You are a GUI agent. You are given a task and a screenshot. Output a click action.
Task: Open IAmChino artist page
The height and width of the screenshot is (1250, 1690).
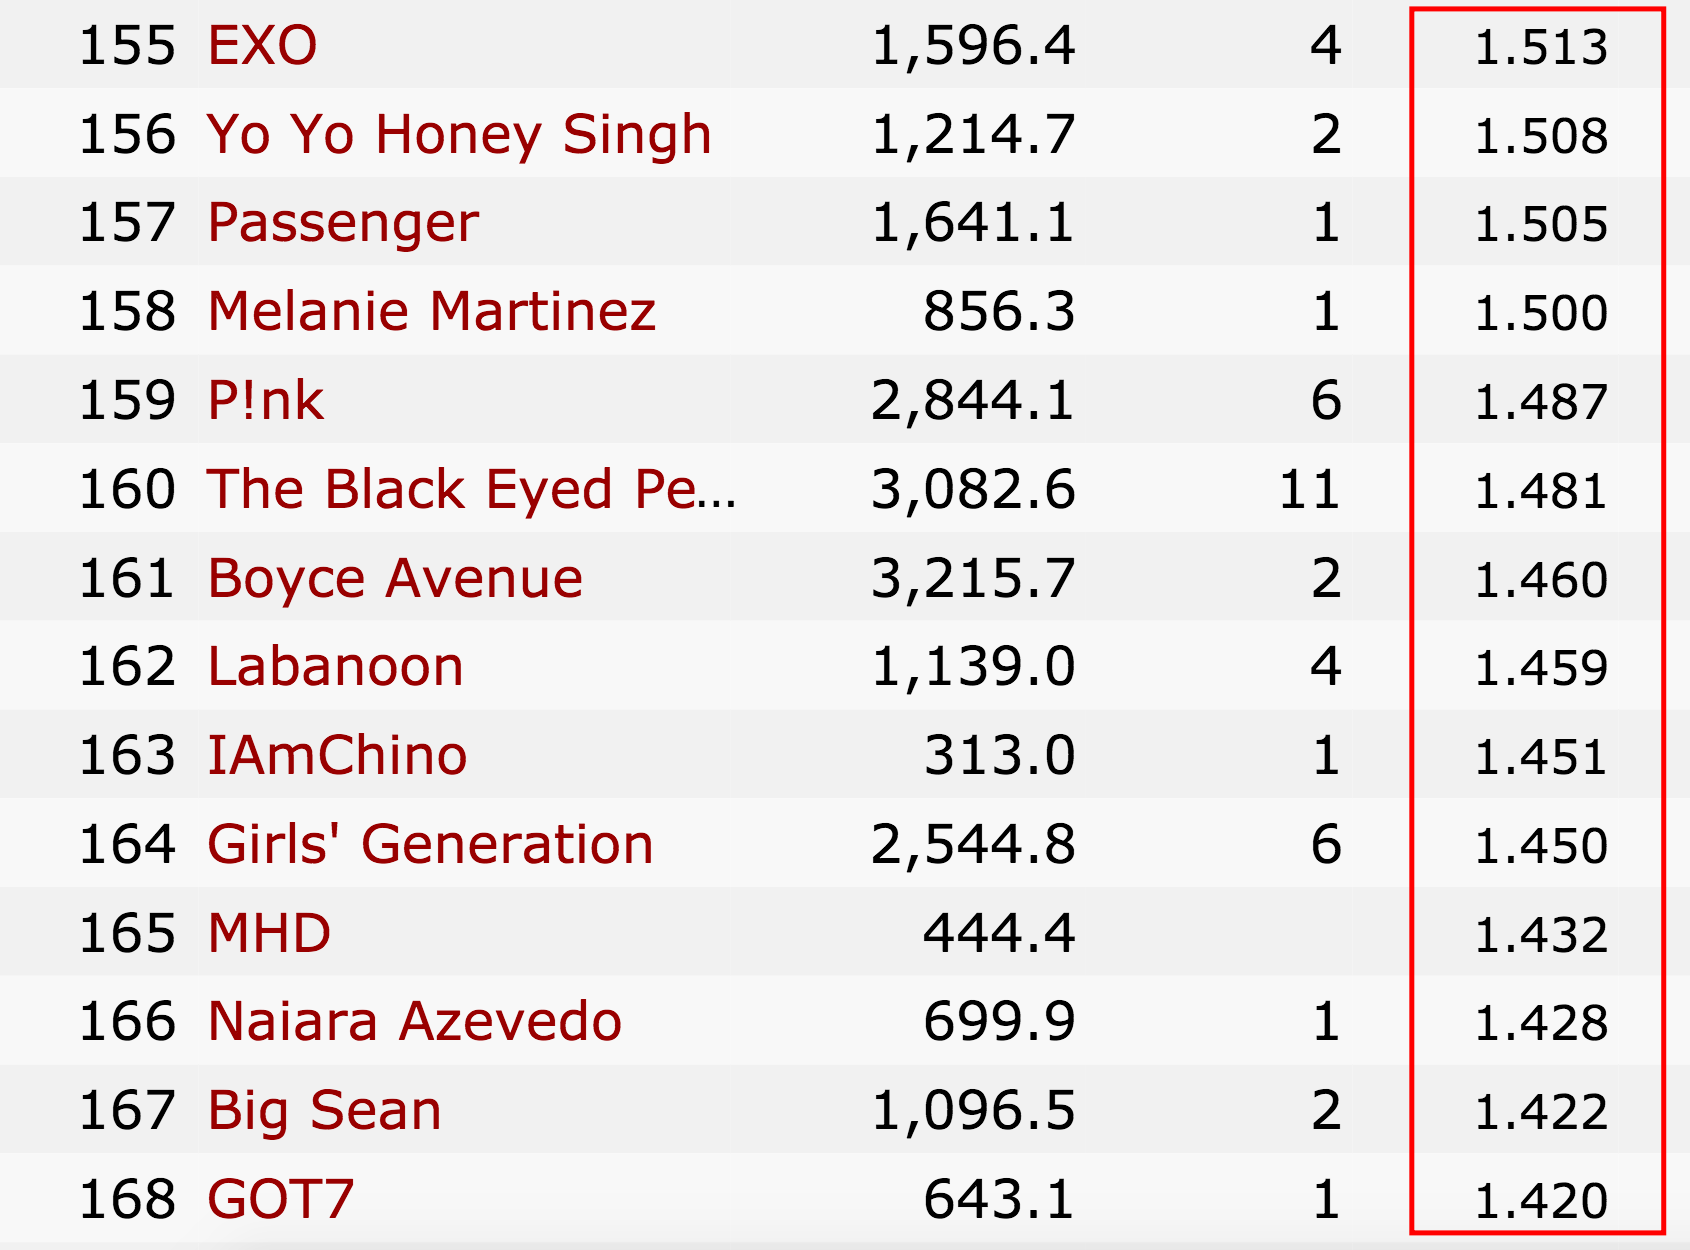(337, 756)
